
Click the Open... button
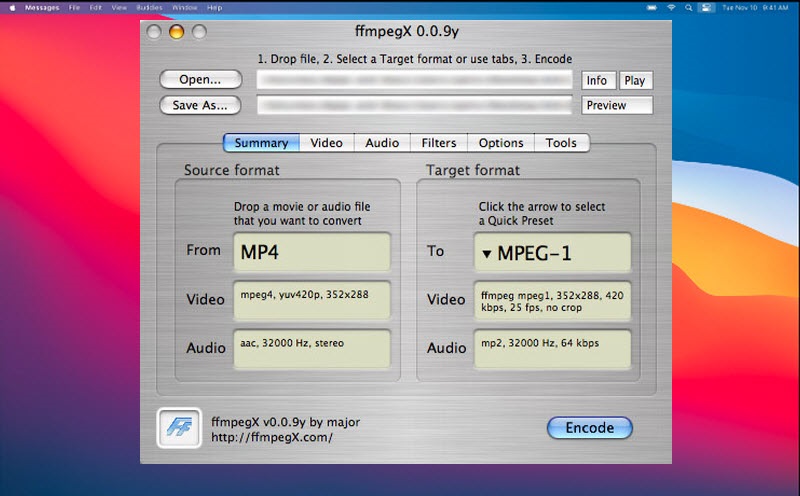click(200, 80)
